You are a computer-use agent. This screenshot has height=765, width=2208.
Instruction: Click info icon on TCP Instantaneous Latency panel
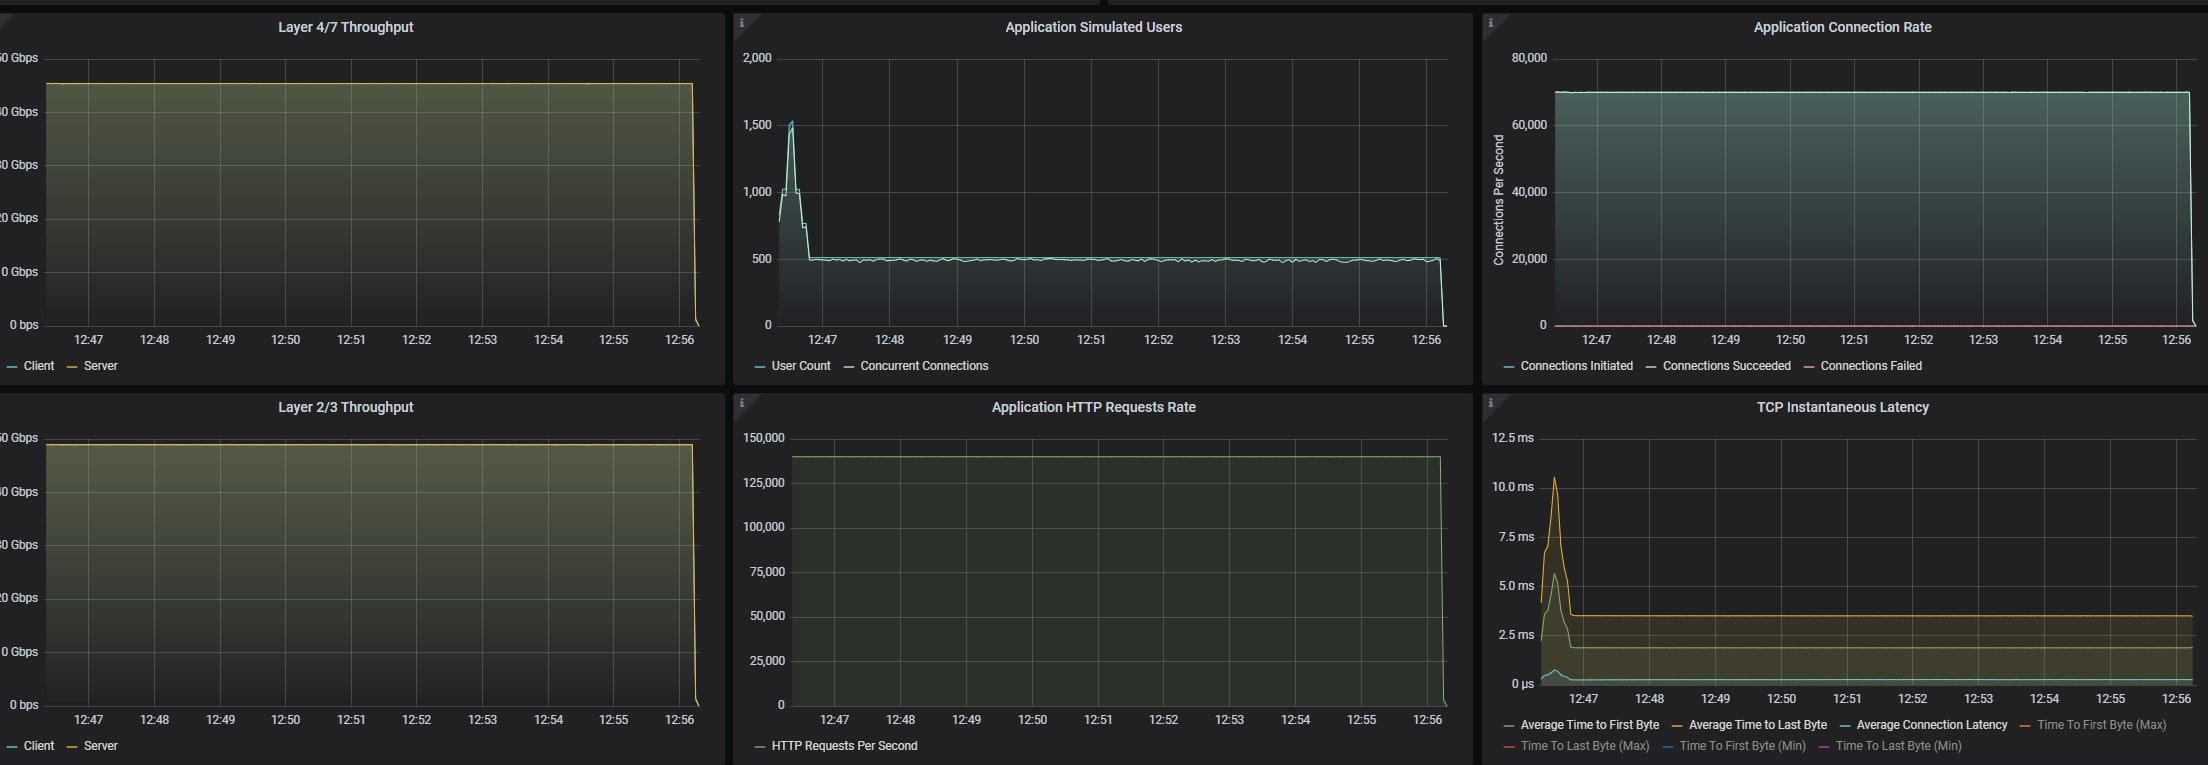coord(1490,403)
